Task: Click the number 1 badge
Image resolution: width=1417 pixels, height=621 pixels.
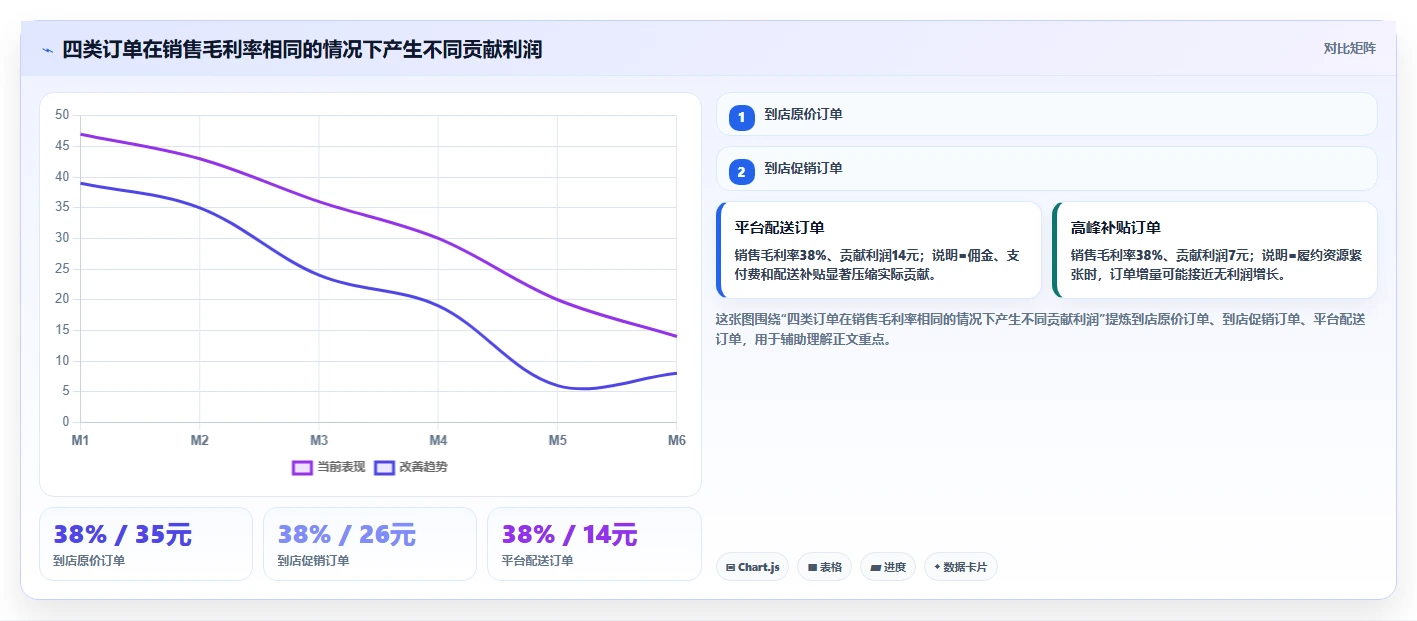Action: pyautogui.click(x=741, y=117)
